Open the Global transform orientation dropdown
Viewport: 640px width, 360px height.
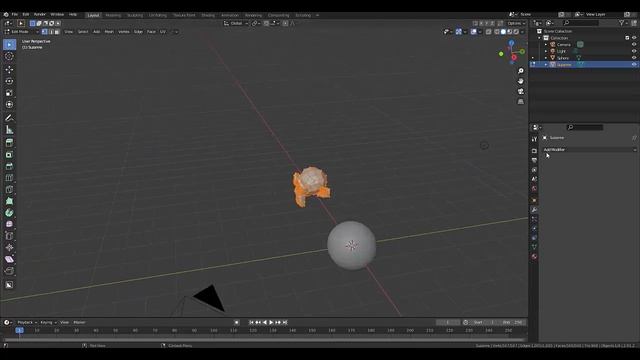(236, 23)
